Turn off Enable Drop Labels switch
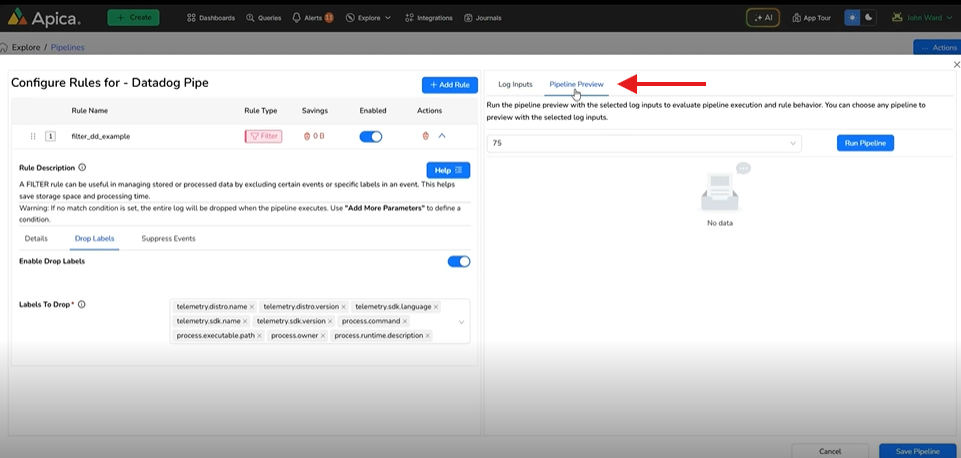This screenshot has width=961, height=458. (458, 261)
